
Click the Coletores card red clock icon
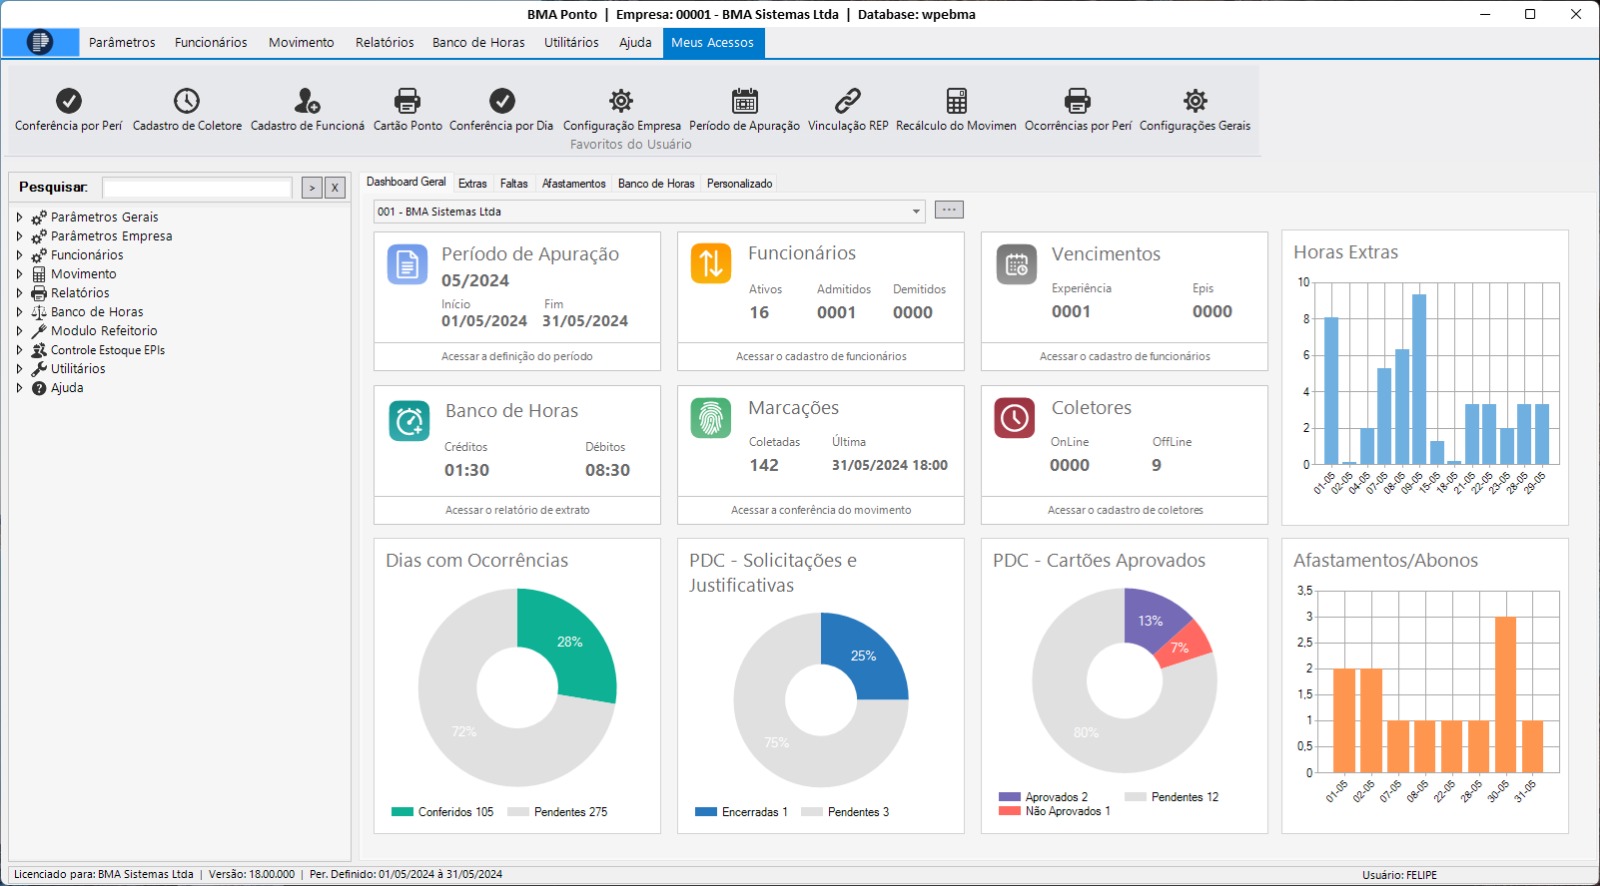1014,418
